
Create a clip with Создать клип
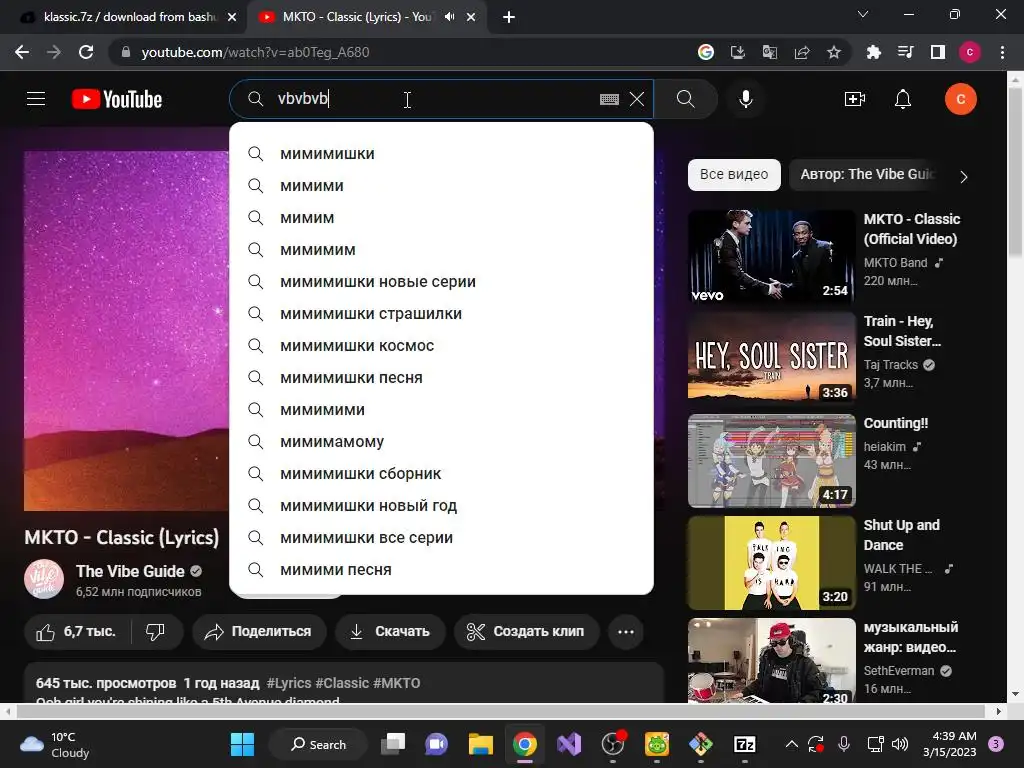point(526,632)
